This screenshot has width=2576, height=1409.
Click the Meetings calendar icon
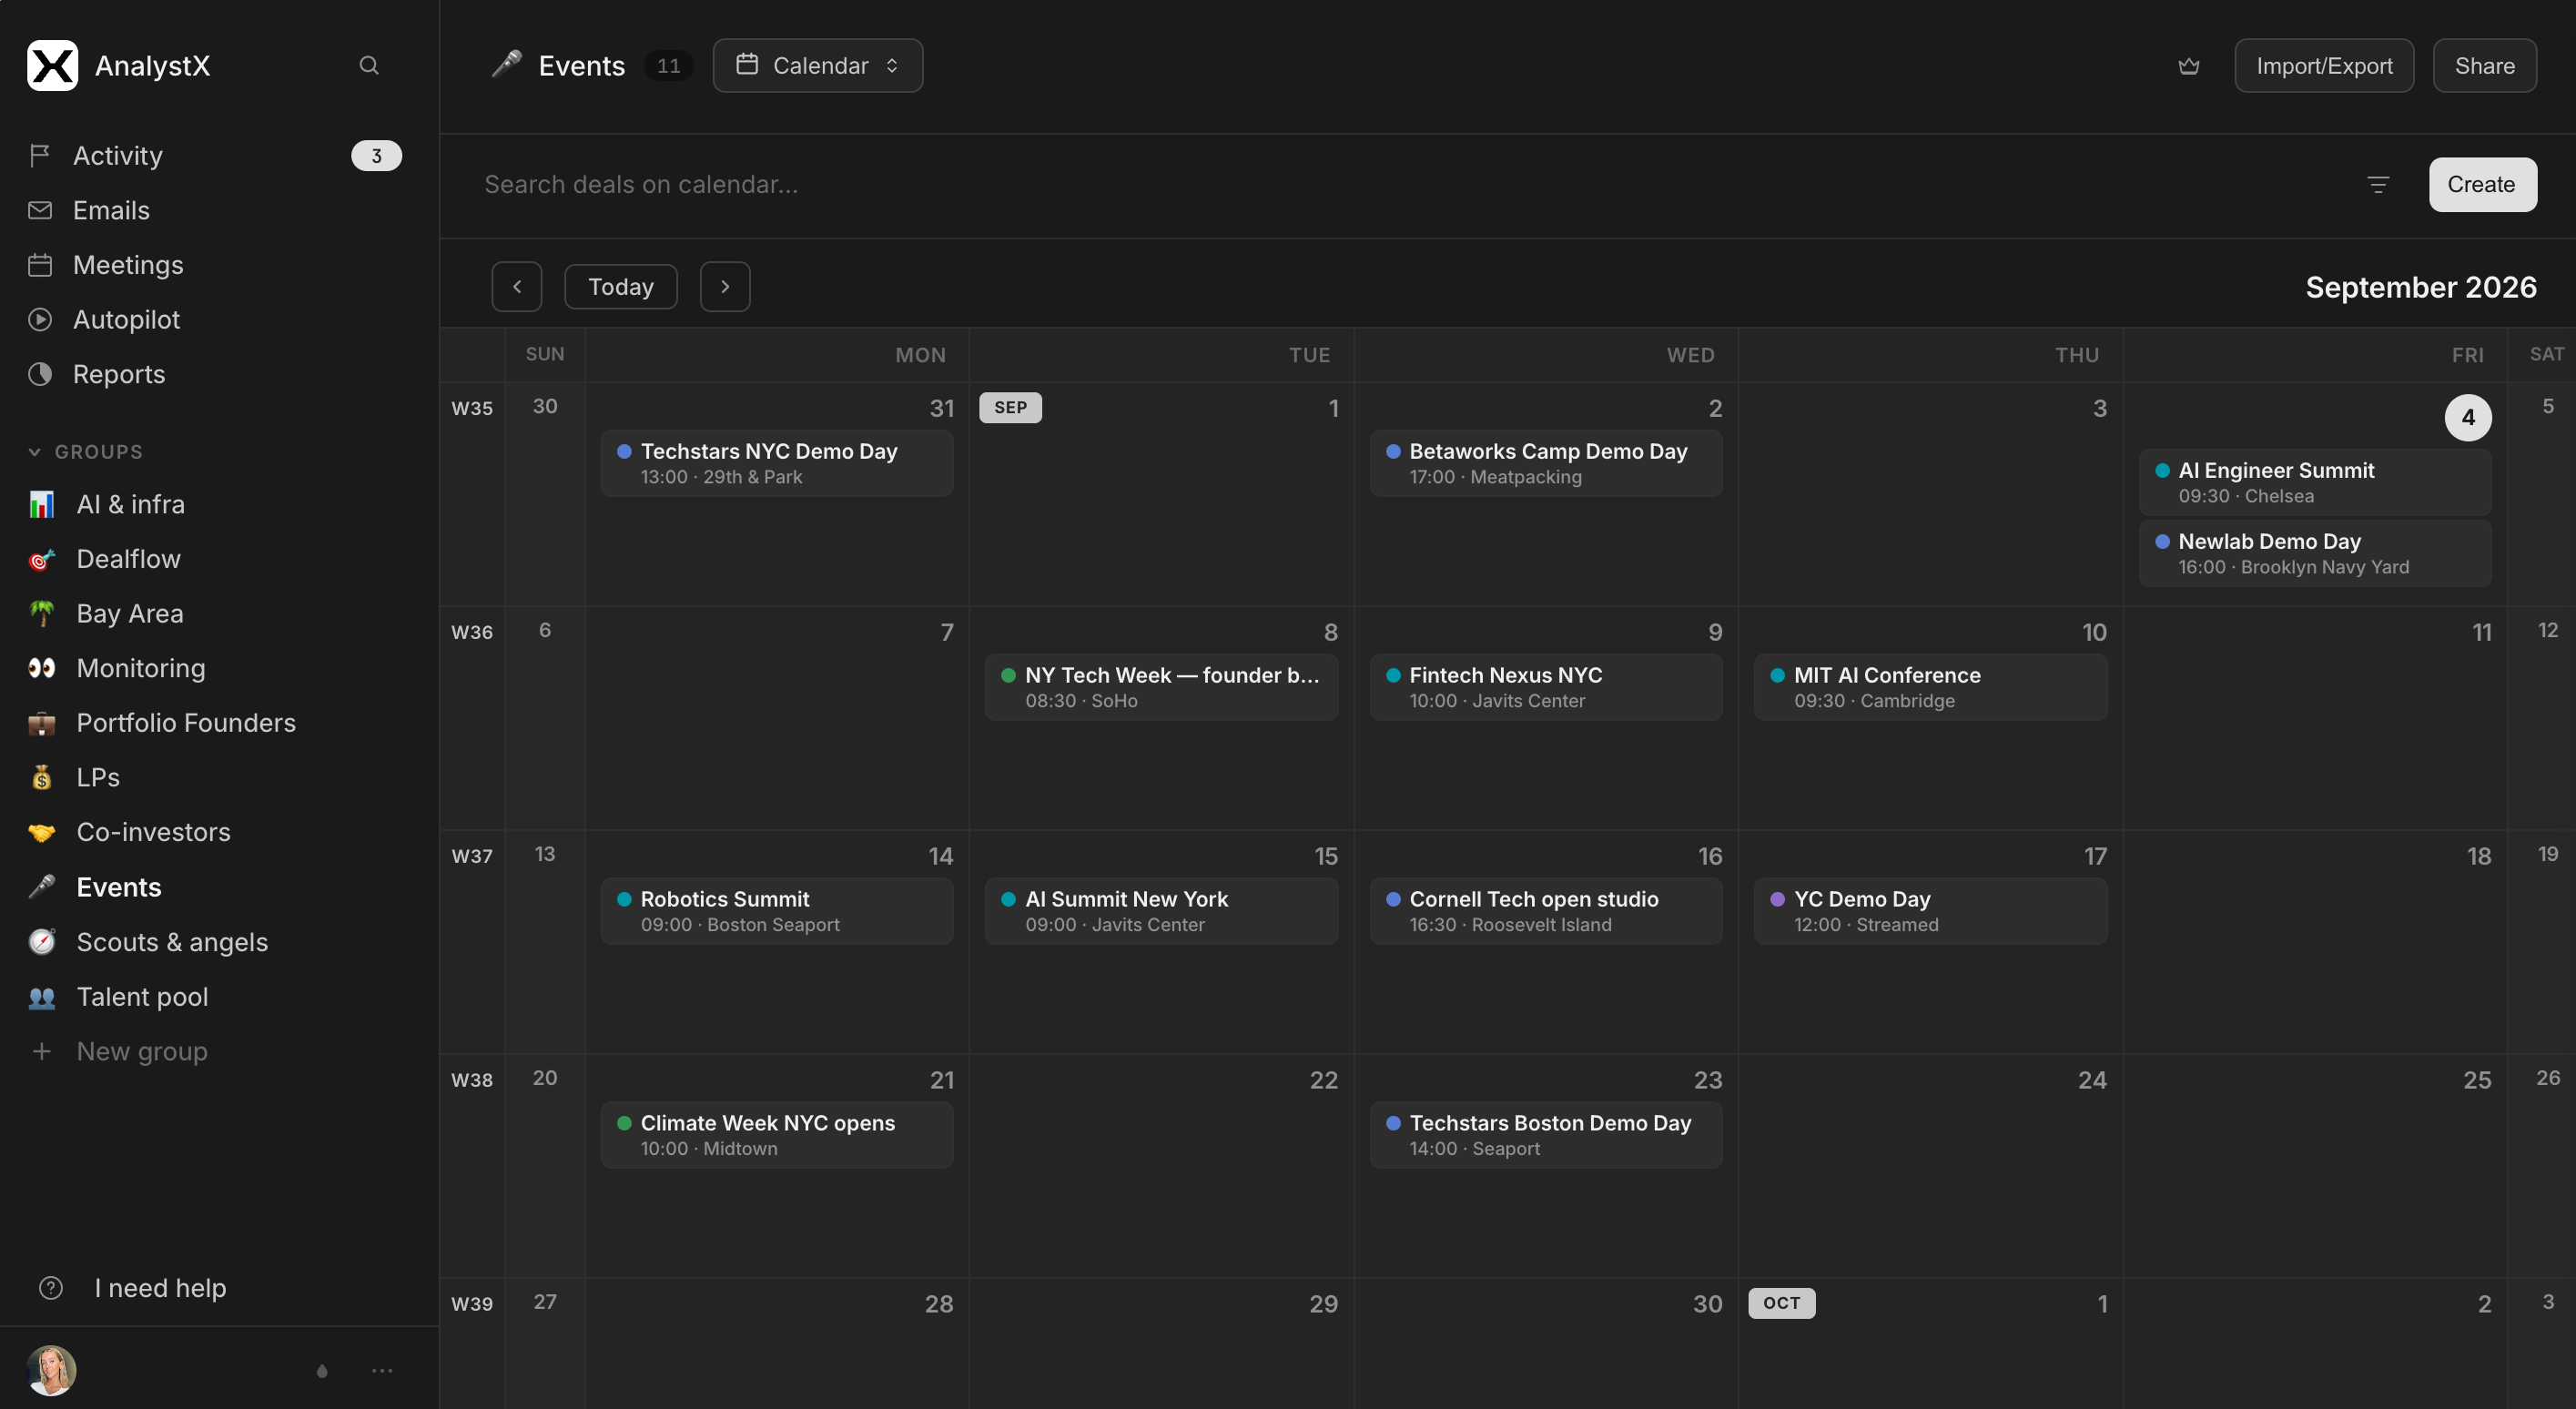coord(40,265)
